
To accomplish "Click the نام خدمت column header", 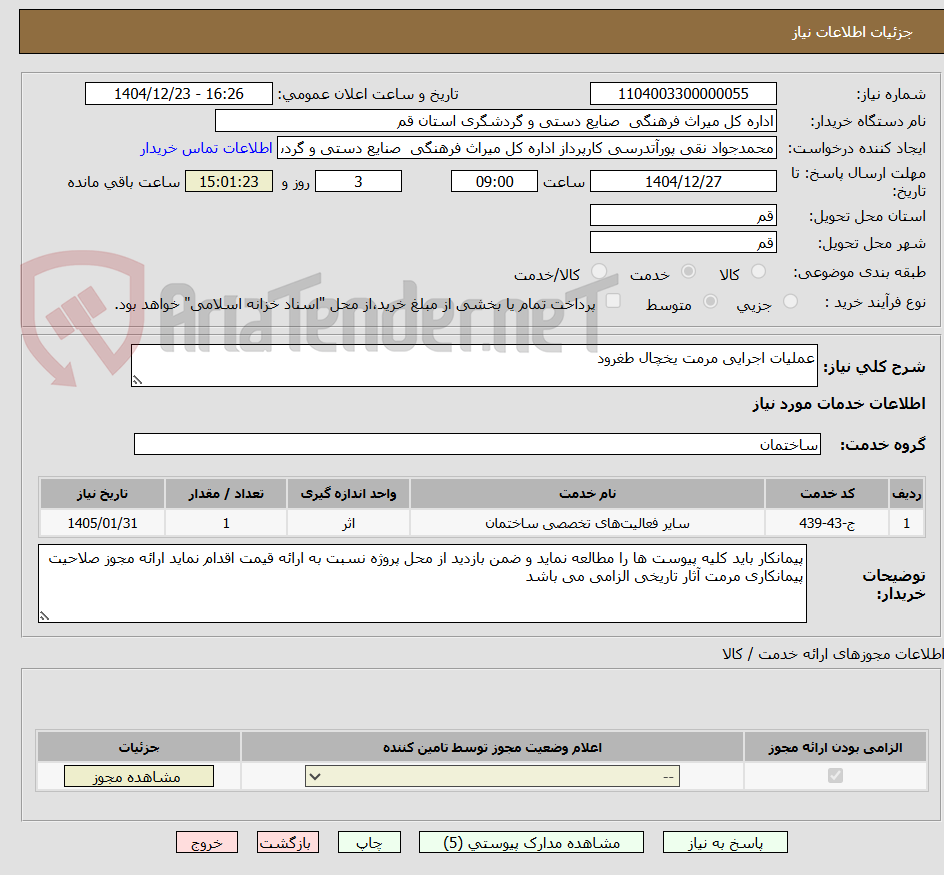I will coord(587,494).
